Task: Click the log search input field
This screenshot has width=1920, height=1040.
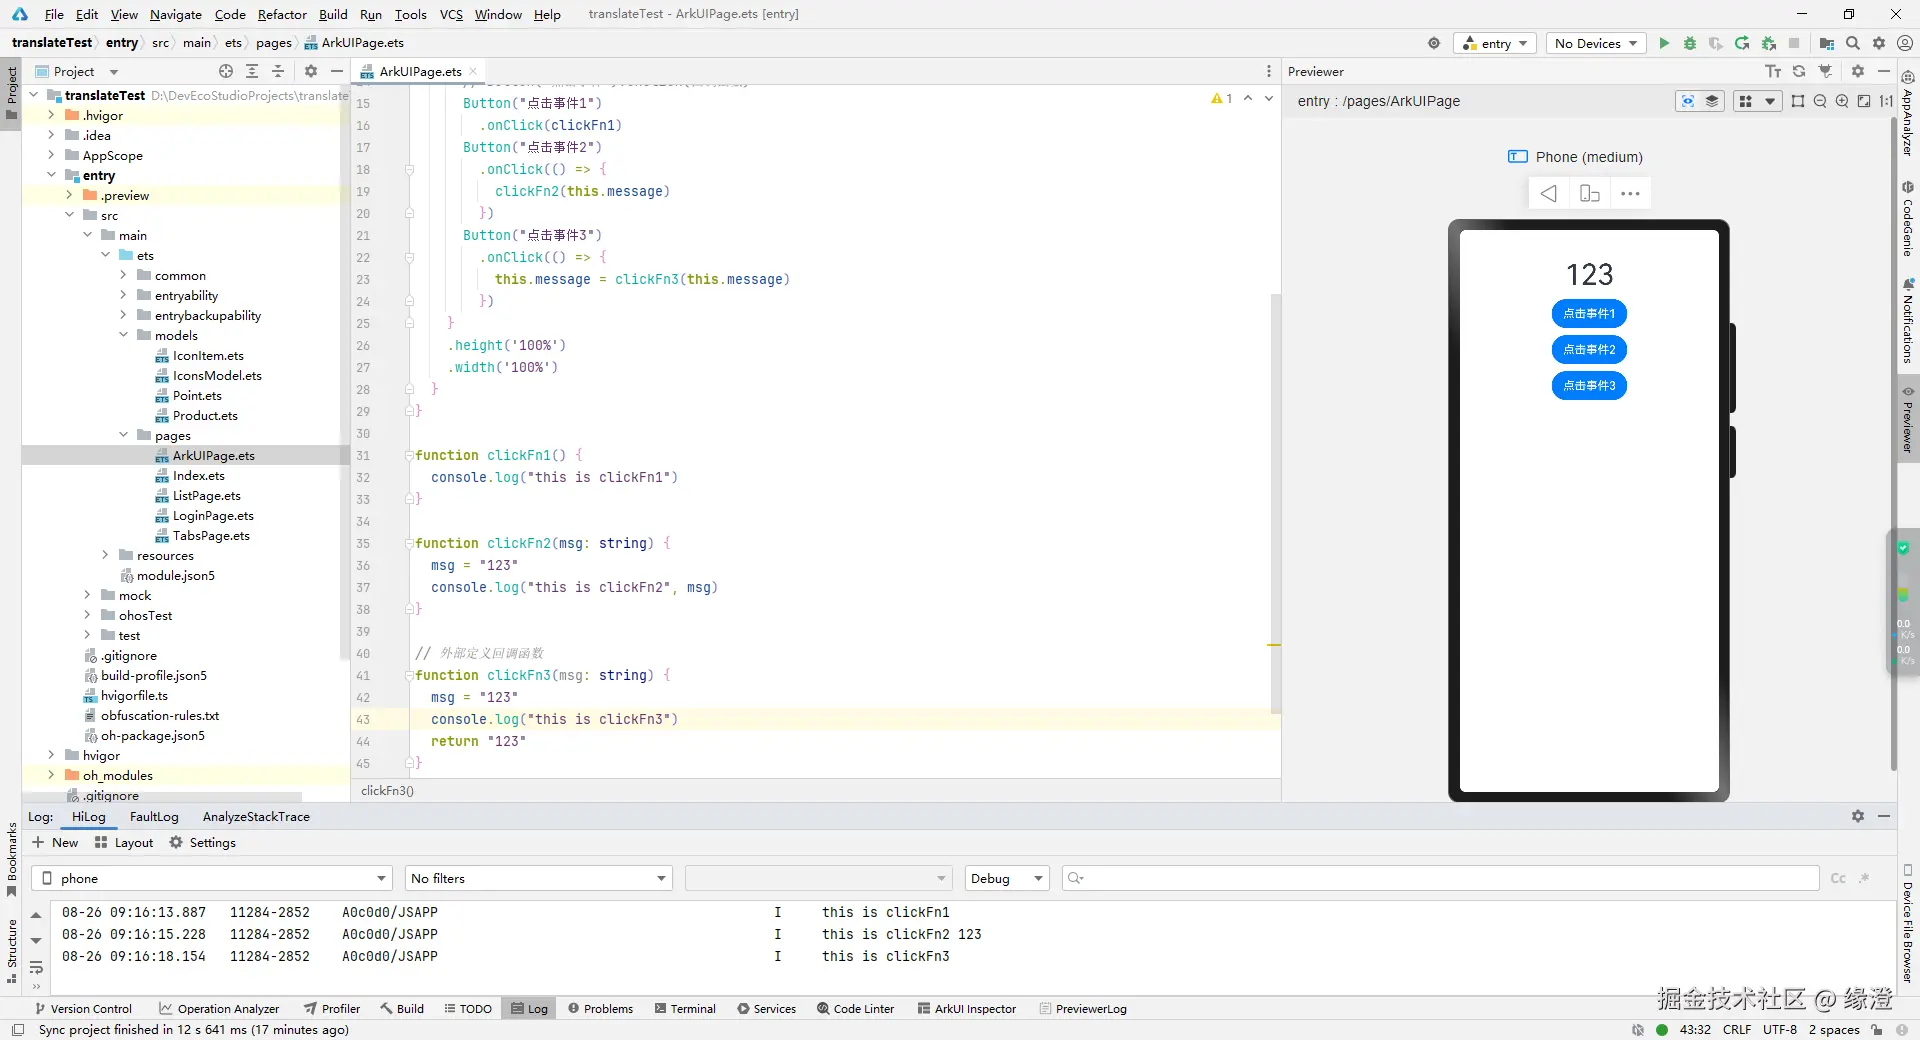Action: click(x=1440, y=878)
